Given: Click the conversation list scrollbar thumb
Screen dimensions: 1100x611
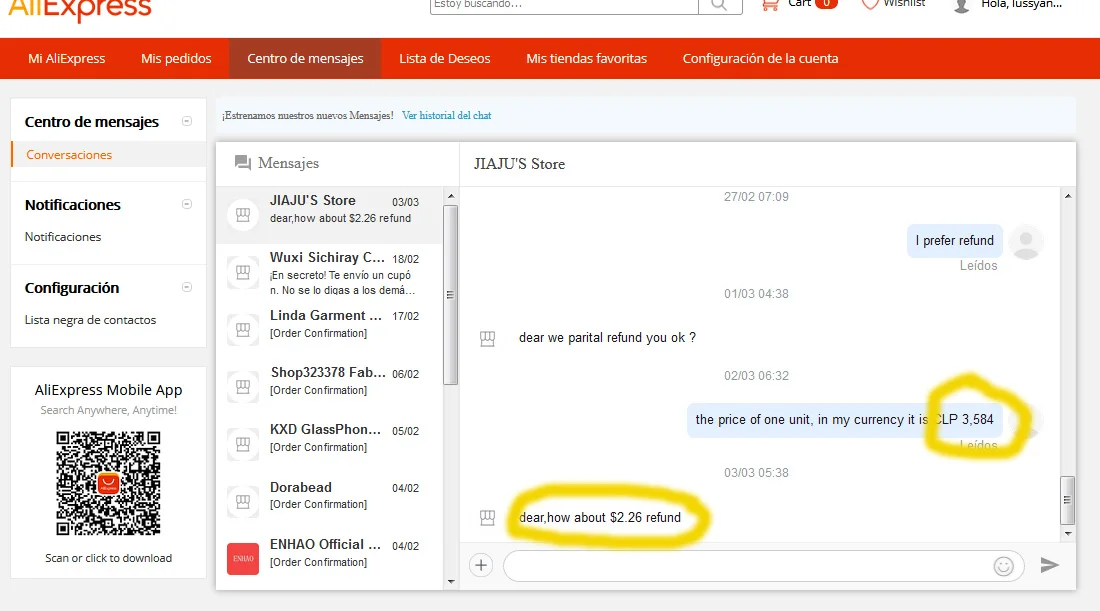Looking at the screenshot, I should (451, 295).
